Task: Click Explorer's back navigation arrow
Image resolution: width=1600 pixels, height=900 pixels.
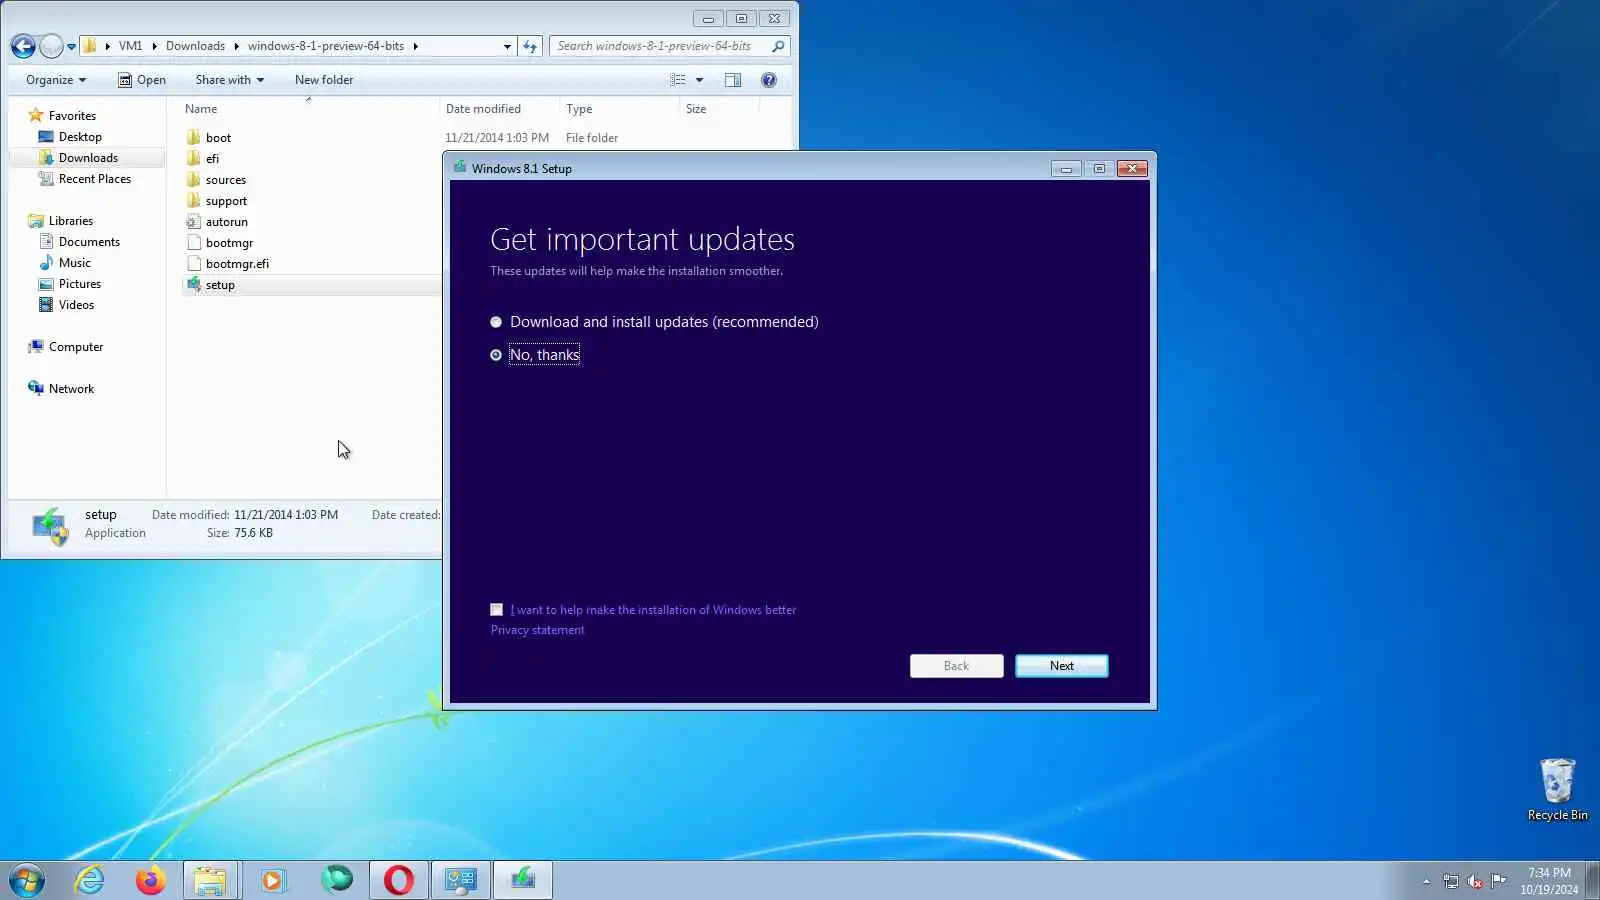Action: [x=23, y=46]
